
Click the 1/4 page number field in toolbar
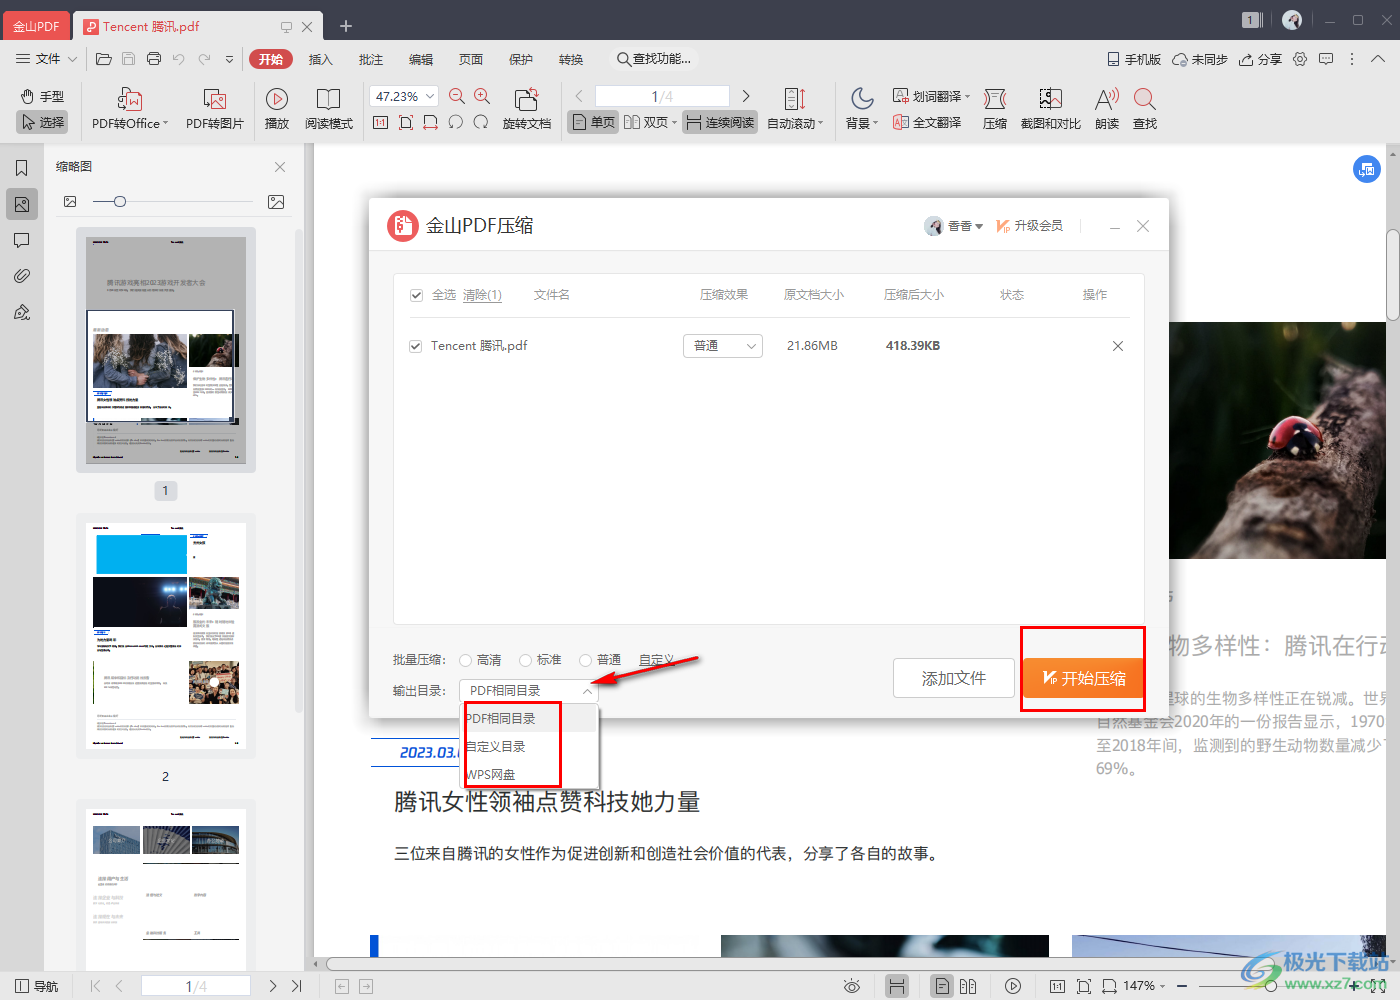click(662, 96)
